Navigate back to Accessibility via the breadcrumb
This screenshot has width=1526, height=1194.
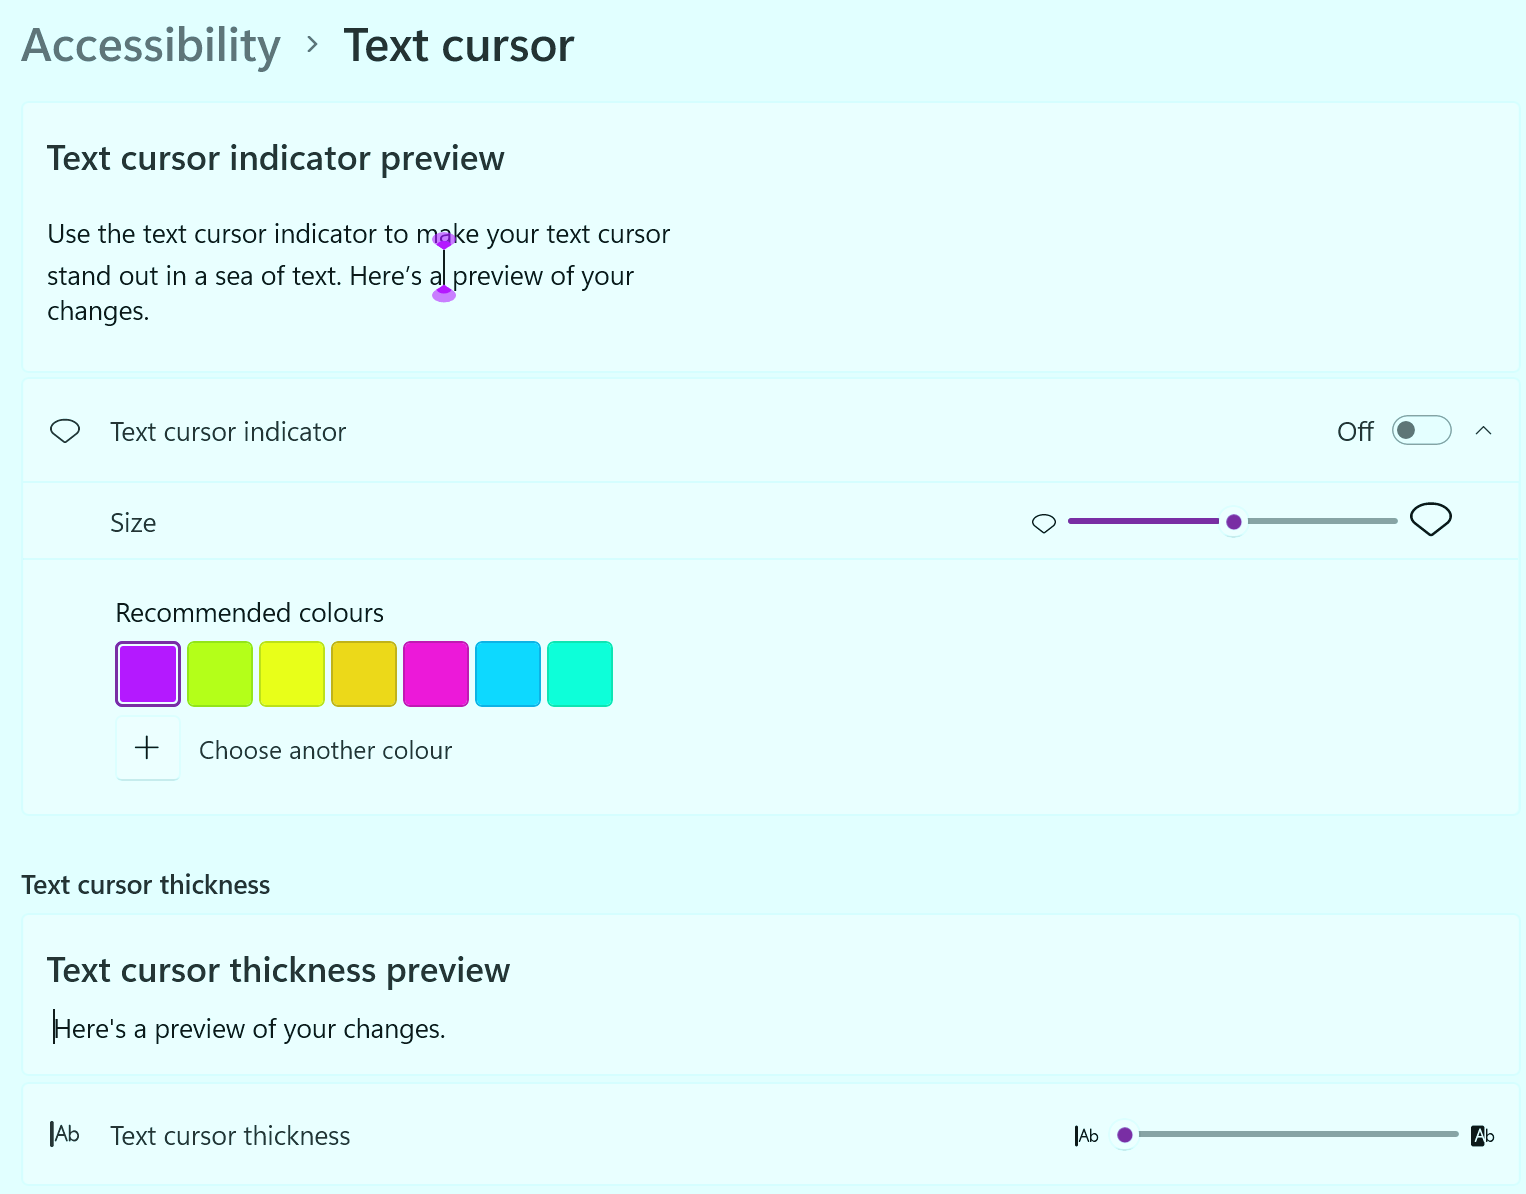click(150, 44)
